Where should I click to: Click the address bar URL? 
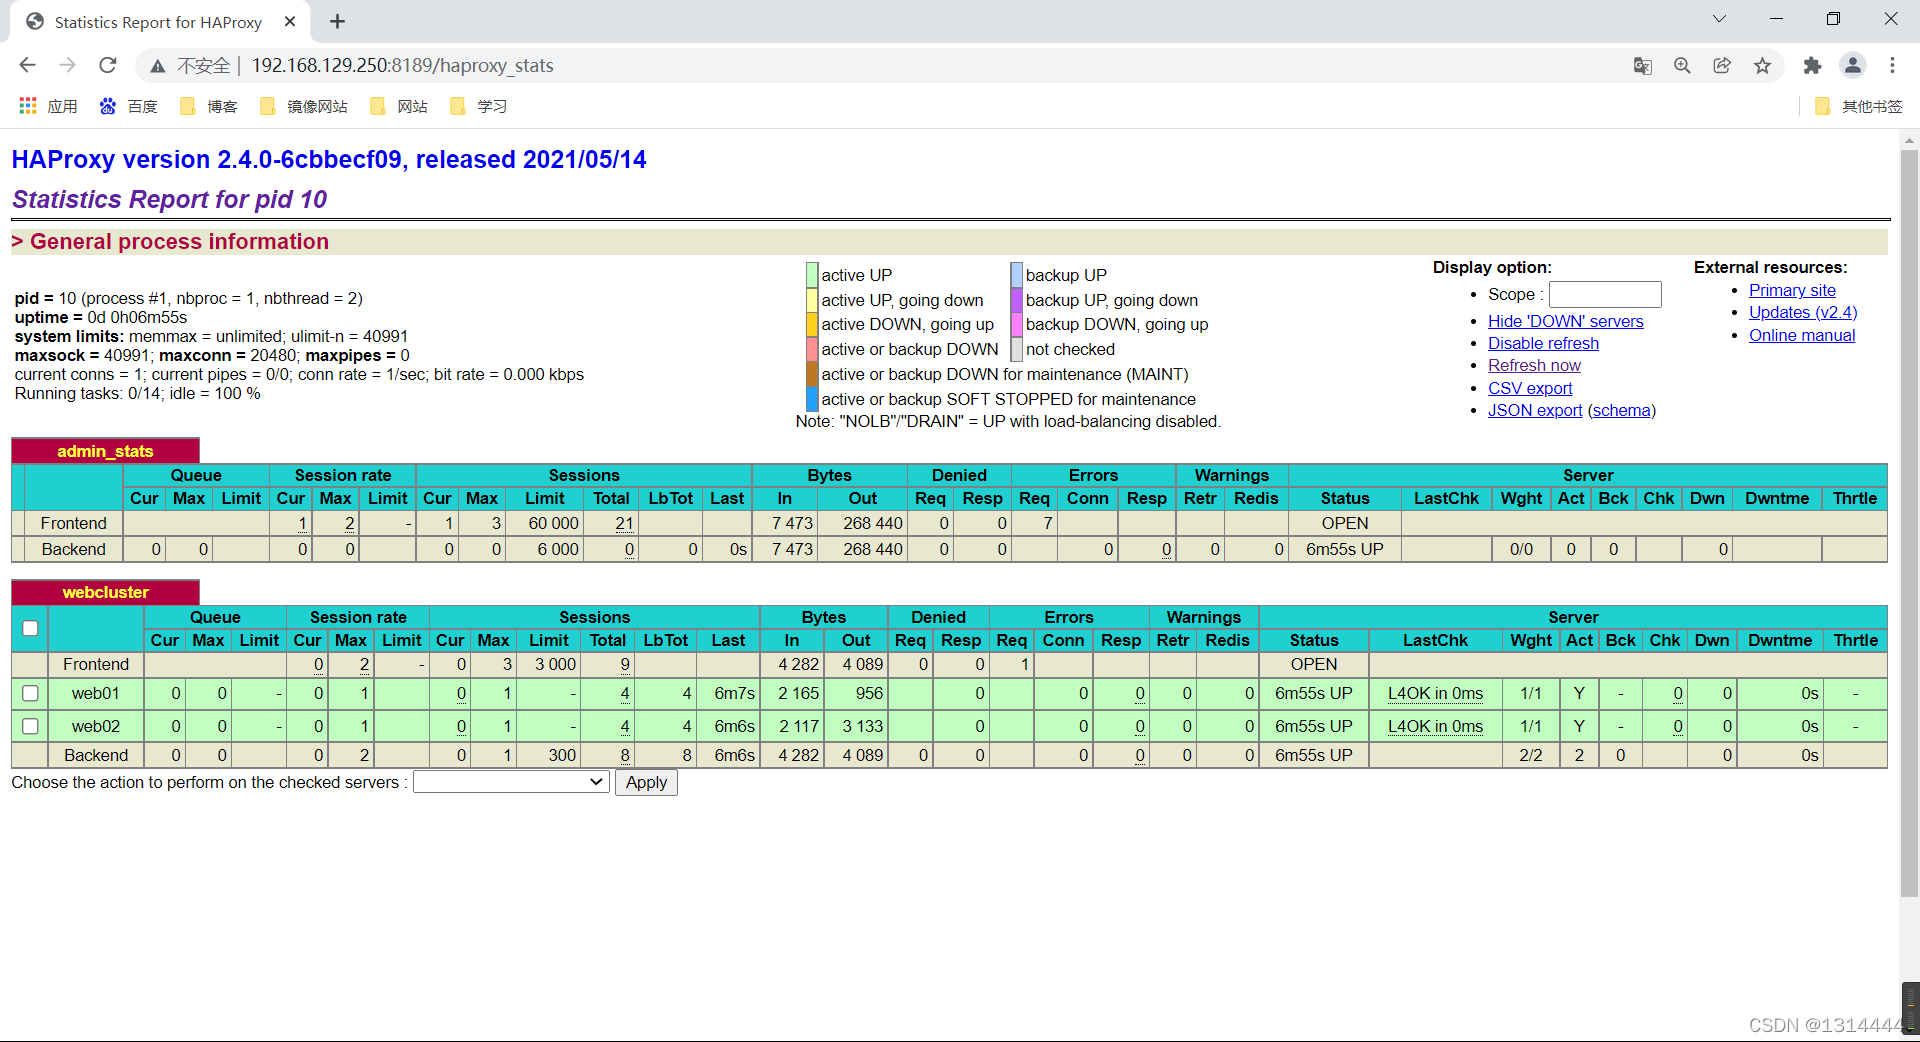[402, 66]
